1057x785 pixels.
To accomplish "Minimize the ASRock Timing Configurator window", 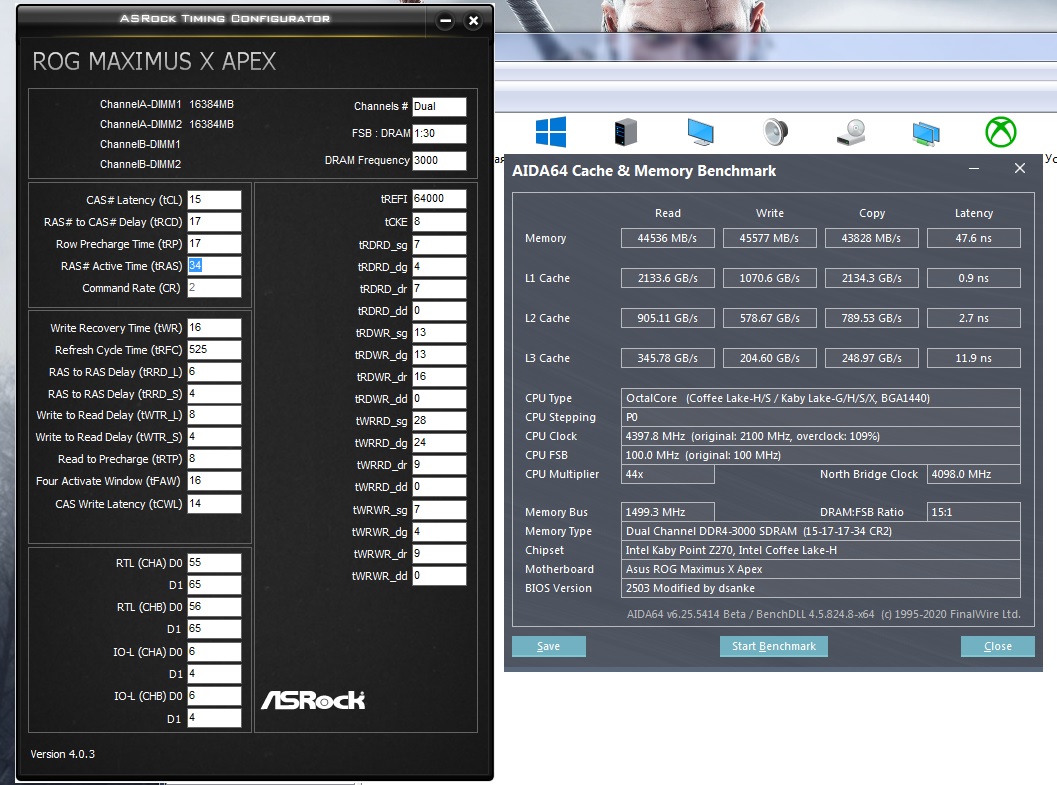I will (446, 21).
